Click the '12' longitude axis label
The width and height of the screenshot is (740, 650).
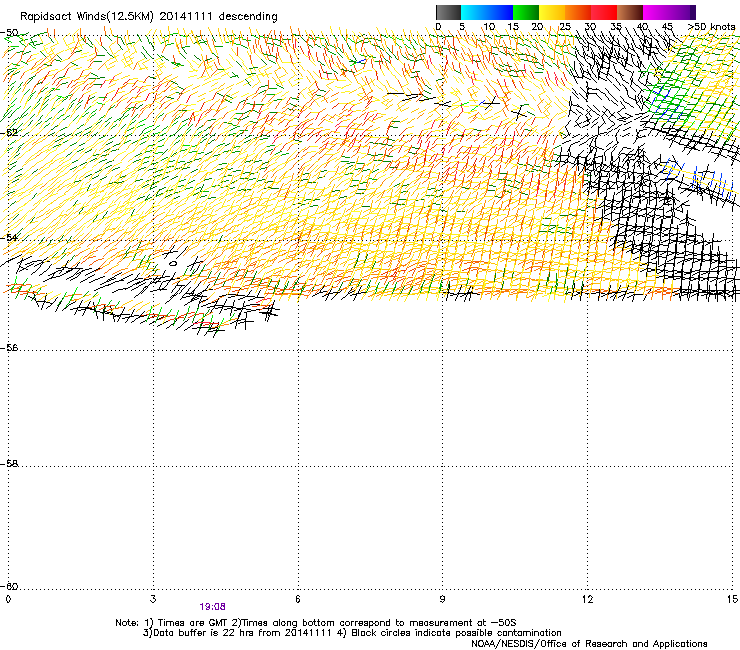point(587,599)
